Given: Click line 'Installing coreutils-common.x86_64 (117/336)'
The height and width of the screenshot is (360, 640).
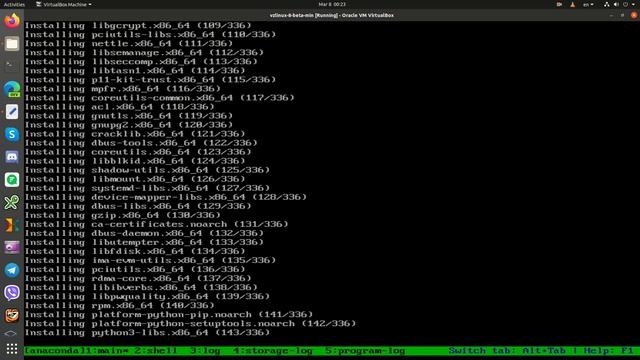Looking at the screenshot, I should [x=160, y=98].
